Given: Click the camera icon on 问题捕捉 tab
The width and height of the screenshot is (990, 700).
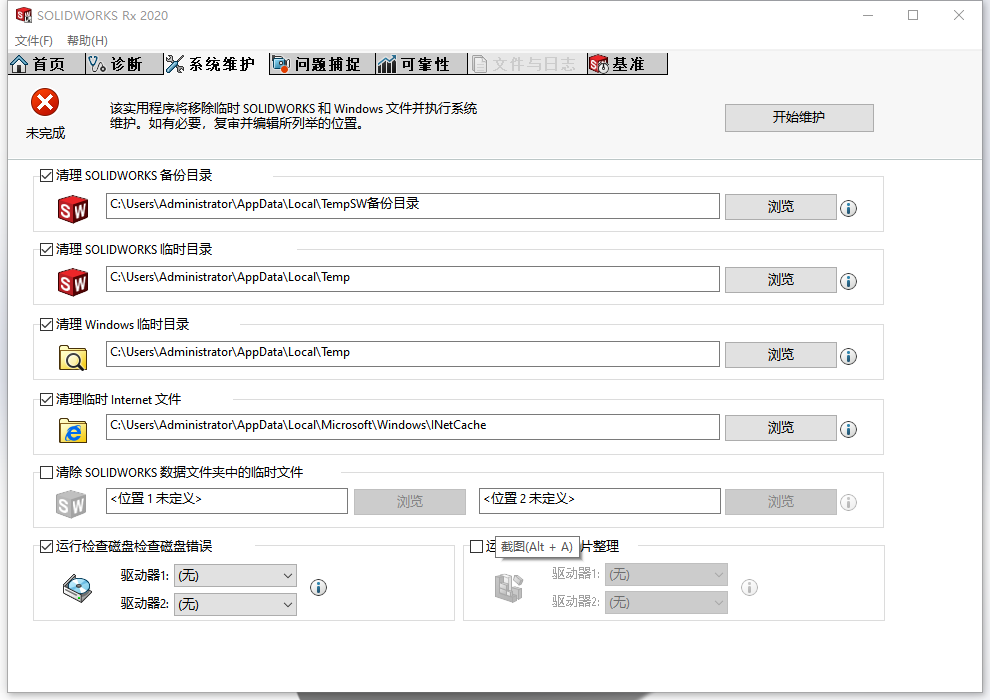Looking at the screenshot, I should click(281, 64).
